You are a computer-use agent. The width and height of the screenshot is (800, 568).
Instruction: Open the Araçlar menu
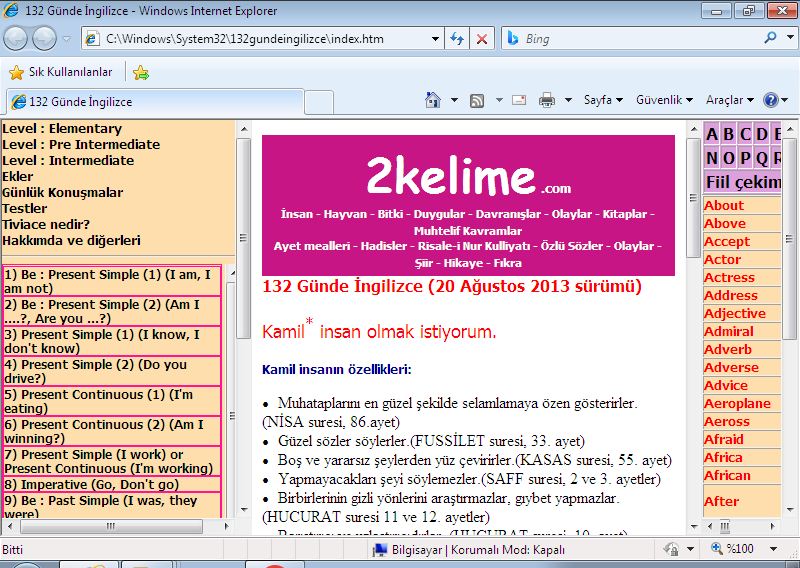(x=730, y=100)
